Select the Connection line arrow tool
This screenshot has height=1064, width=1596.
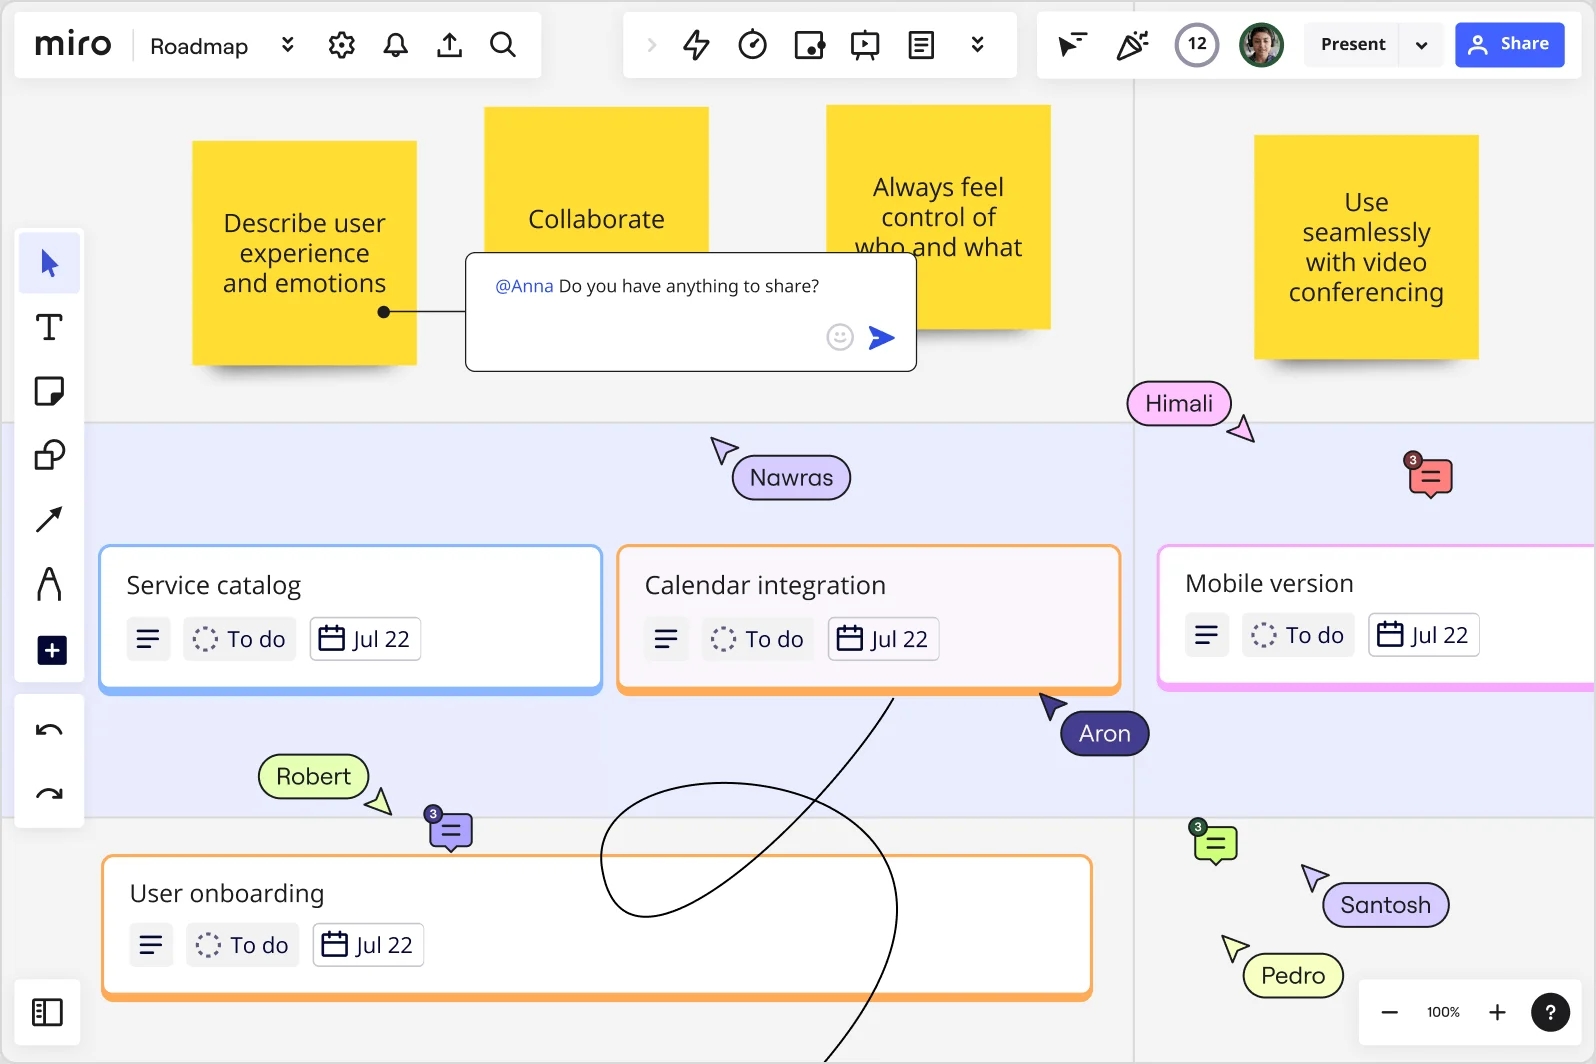point(49,519)
